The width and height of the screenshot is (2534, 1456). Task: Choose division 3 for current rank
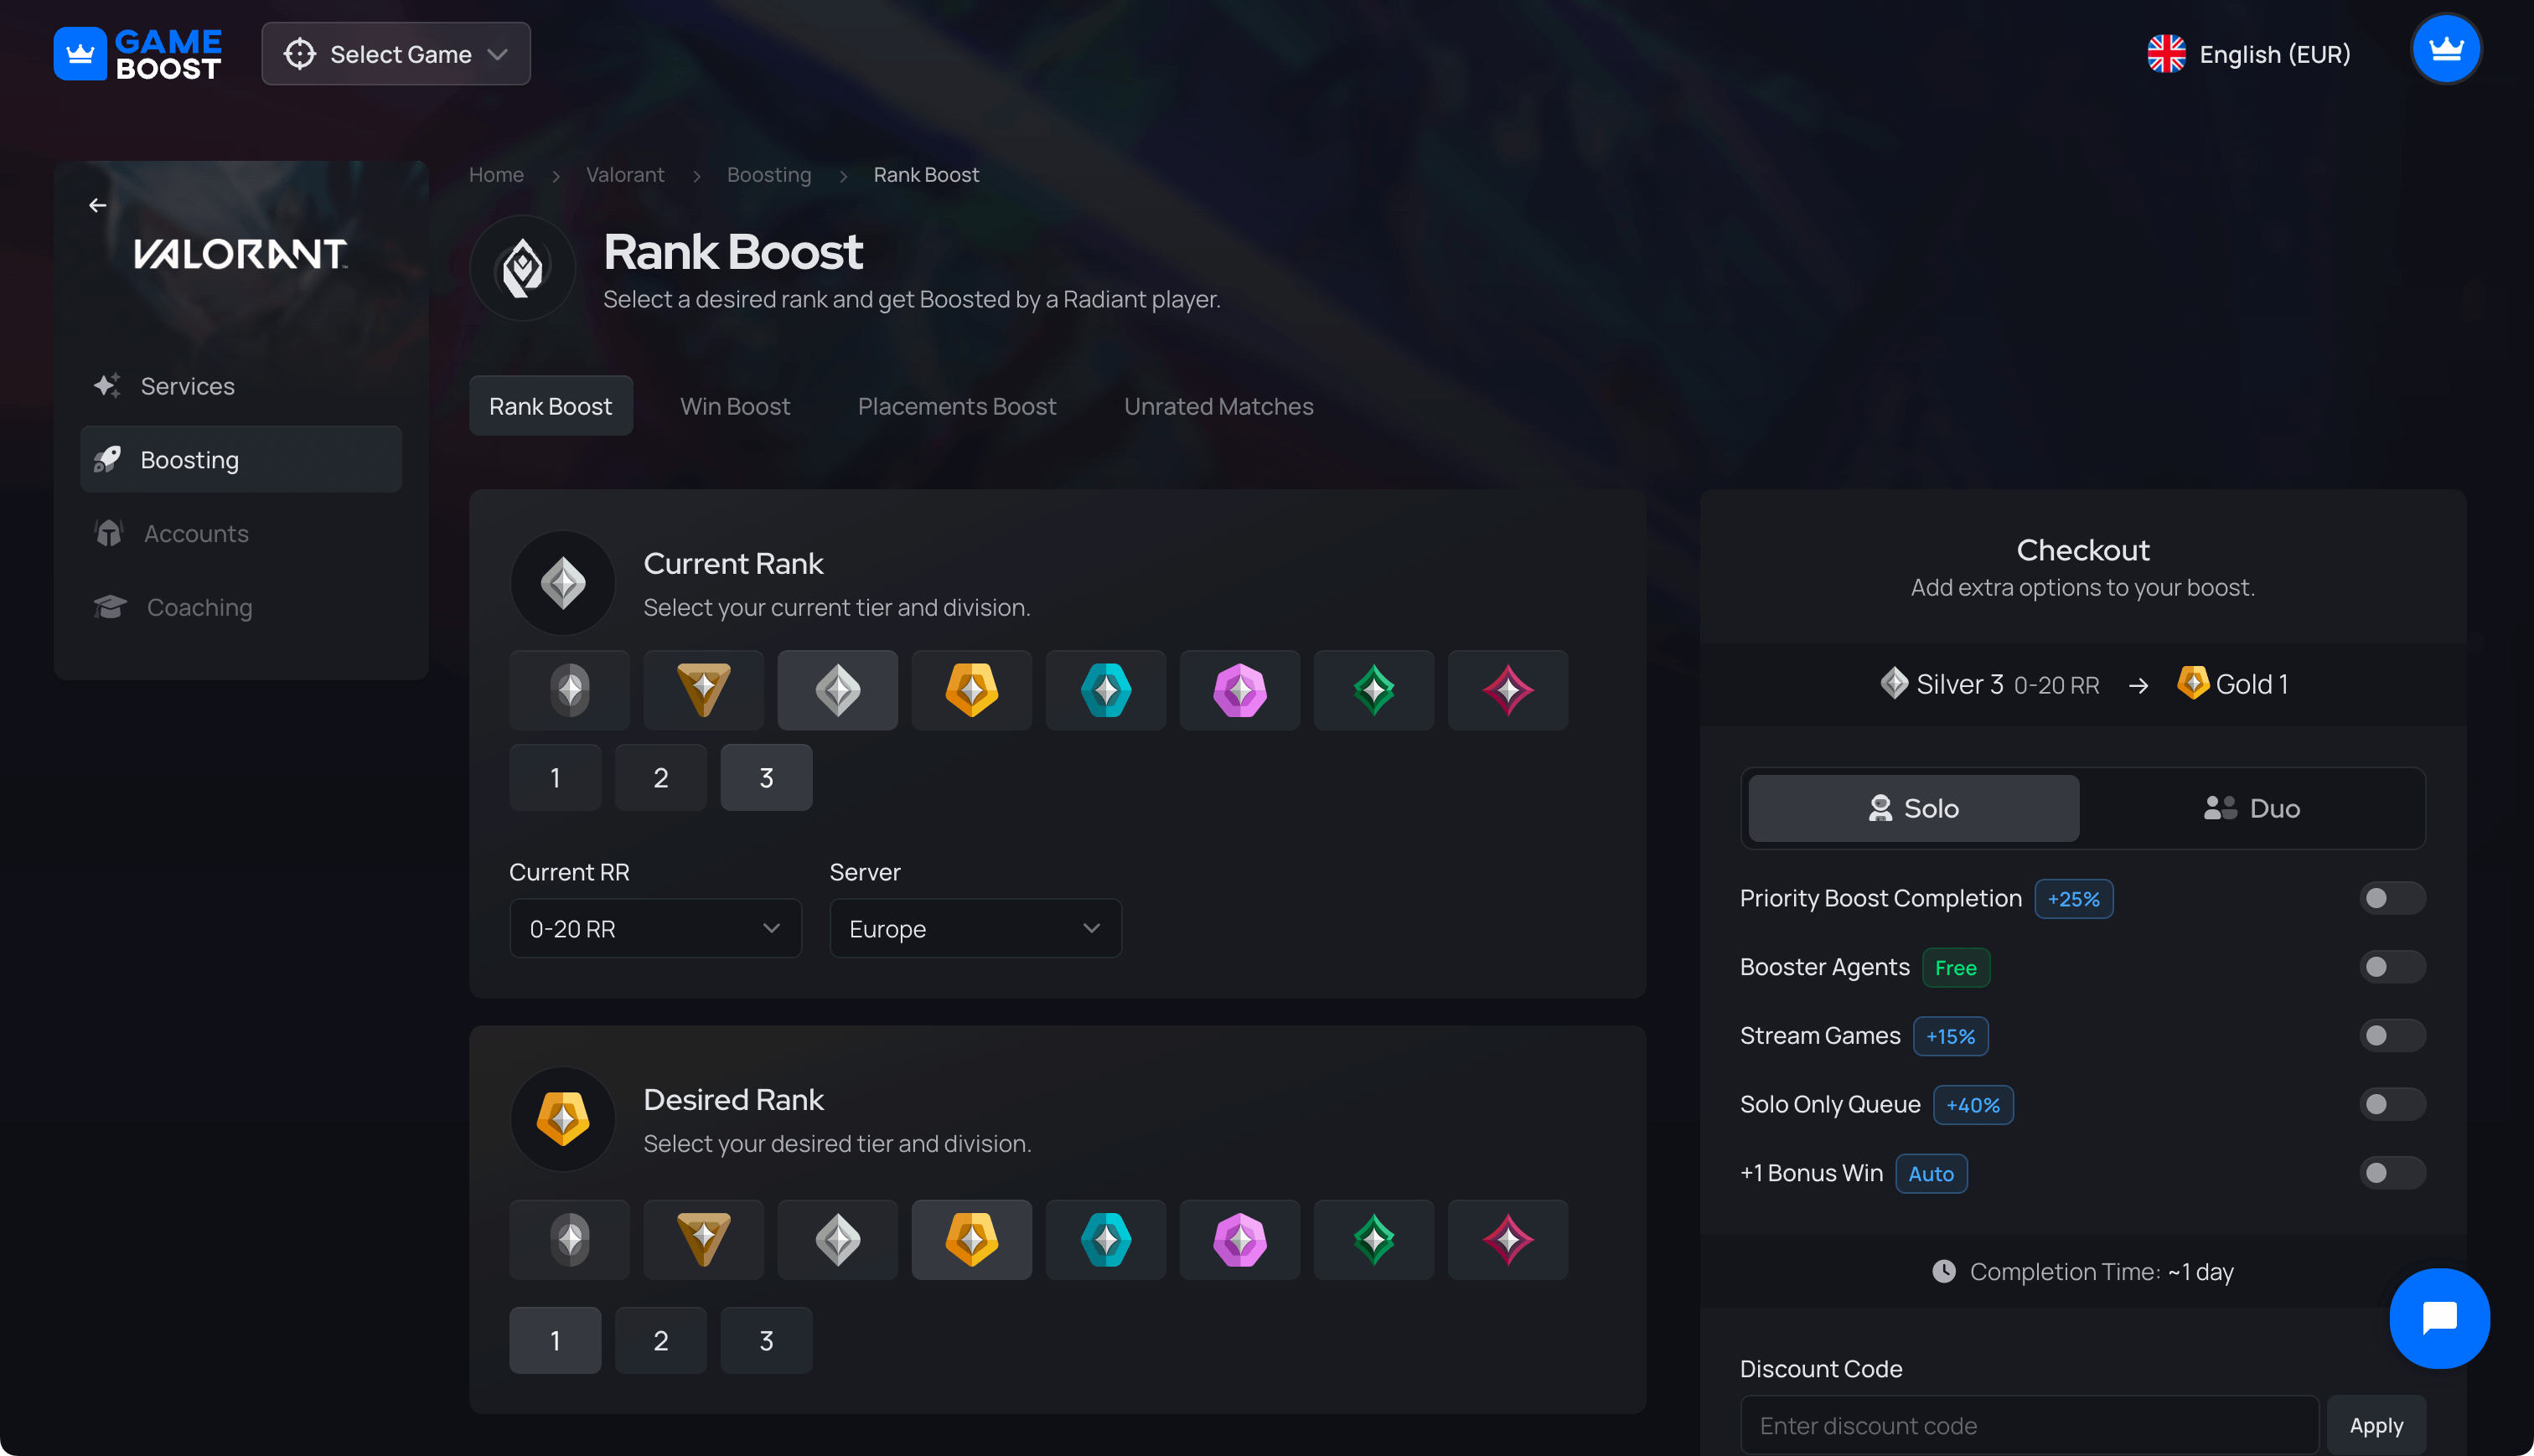click(767, 777)
